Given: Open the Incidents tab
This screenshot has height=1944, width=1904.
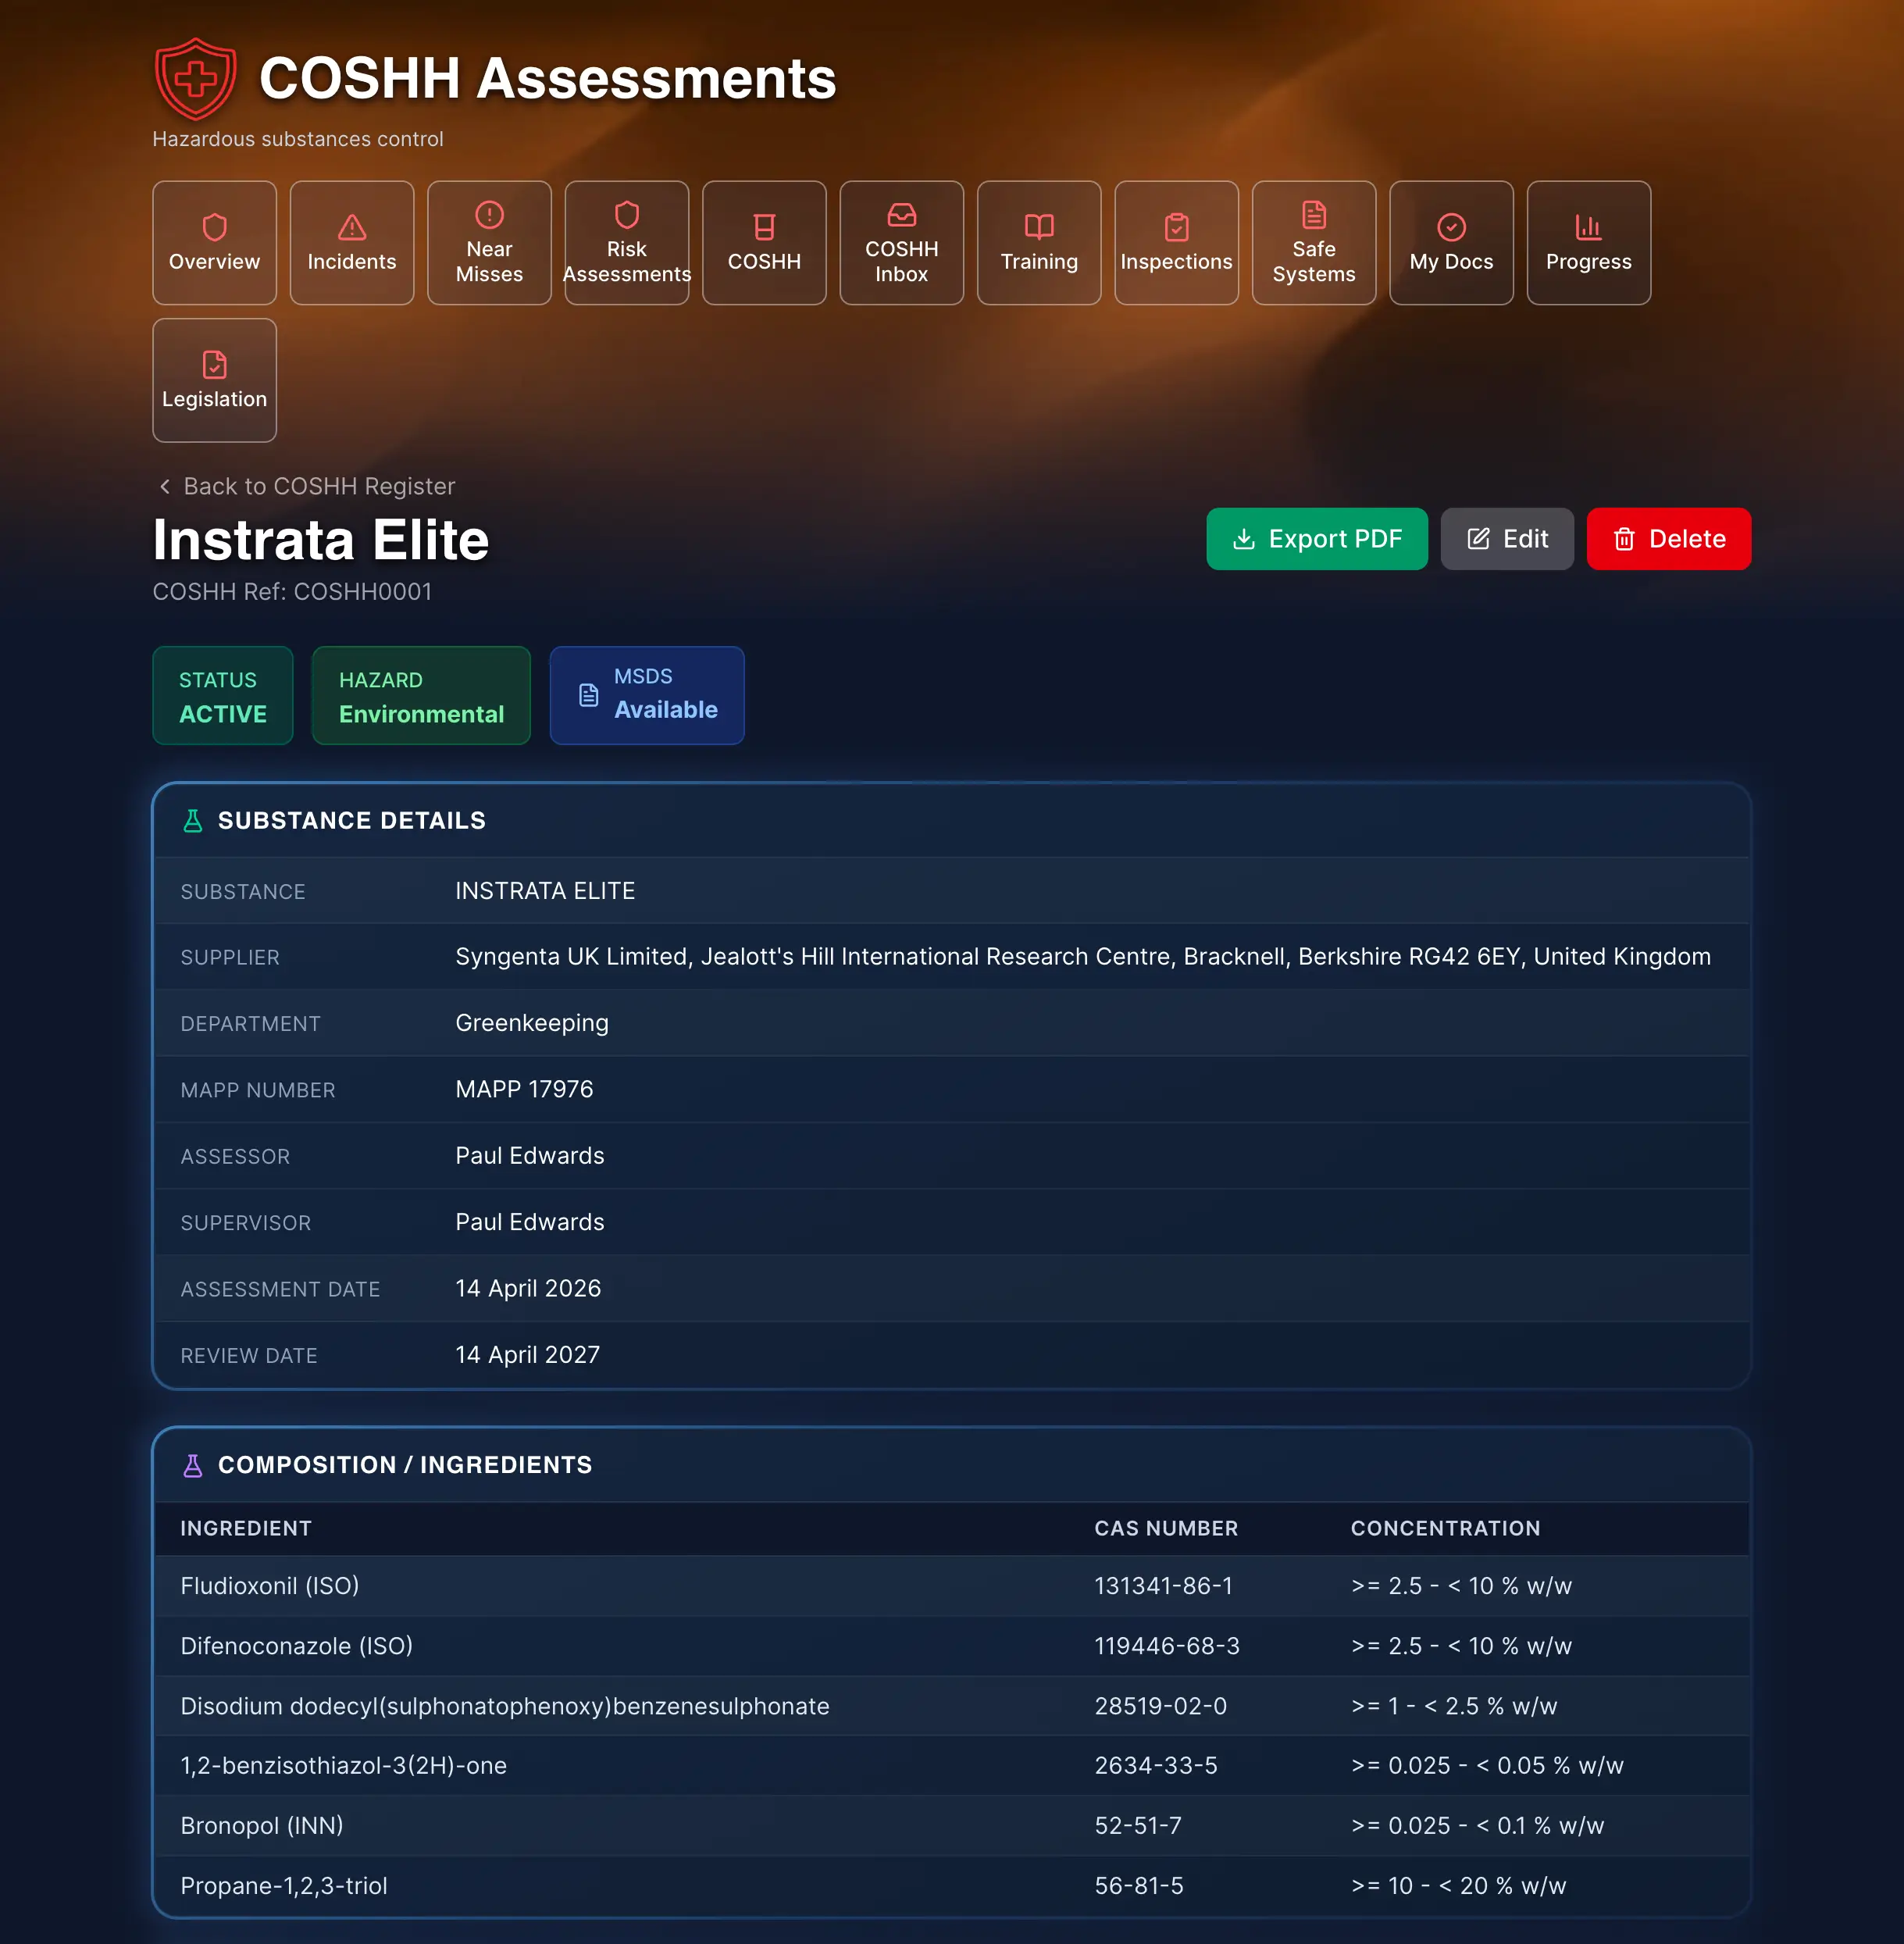Looking at the screenshot, I should point(352,243).
